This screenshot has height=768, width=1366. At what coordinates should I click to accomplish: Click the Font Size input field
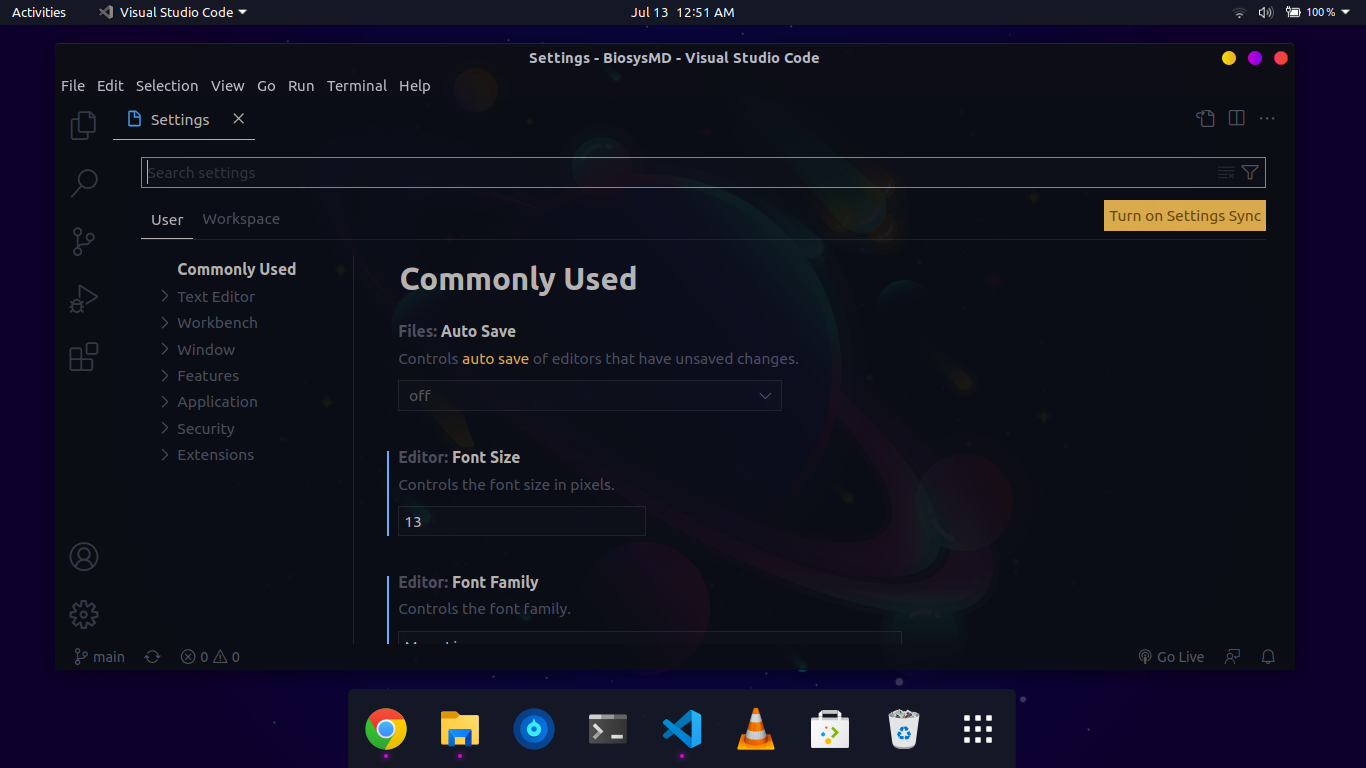point(522,521)
